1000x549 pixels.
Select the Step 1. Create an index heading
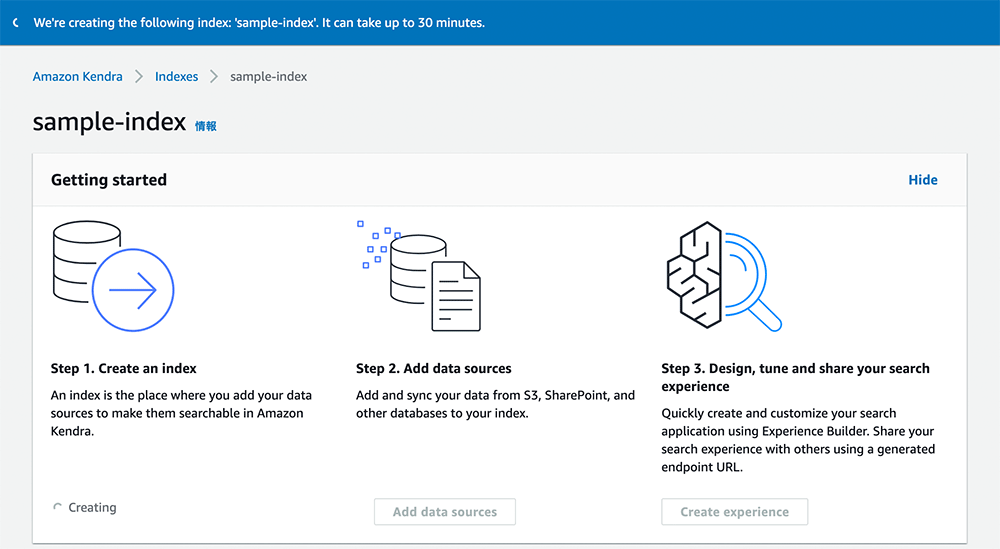(x=124, y=369)
